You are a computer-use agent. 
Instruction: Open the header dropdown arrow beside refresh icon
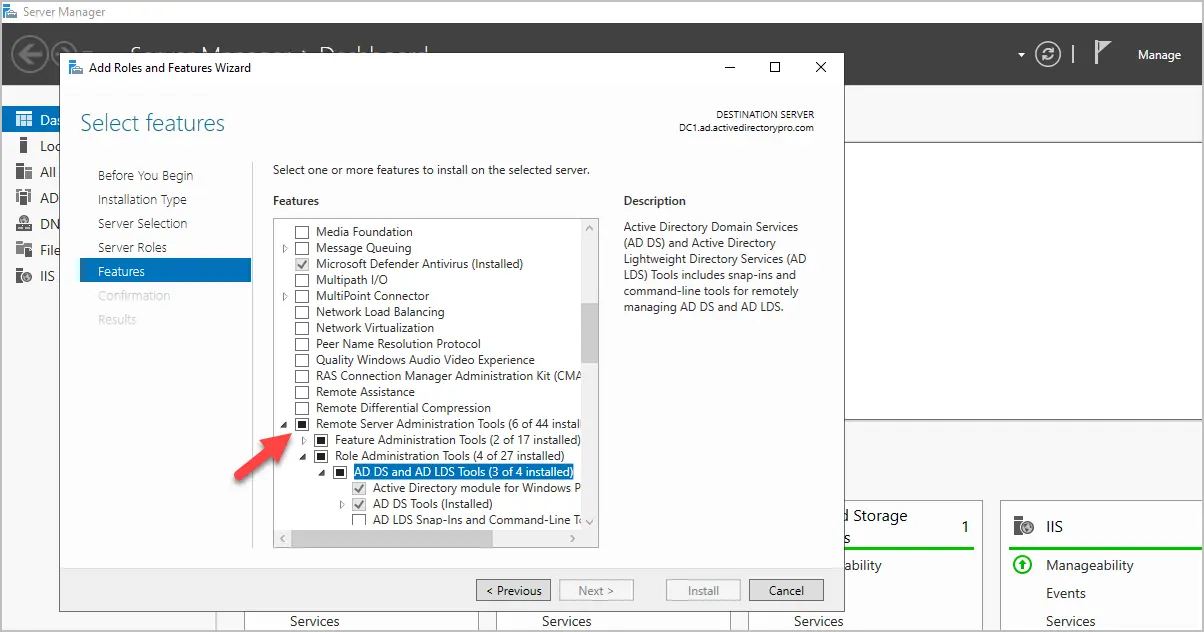1022,55
